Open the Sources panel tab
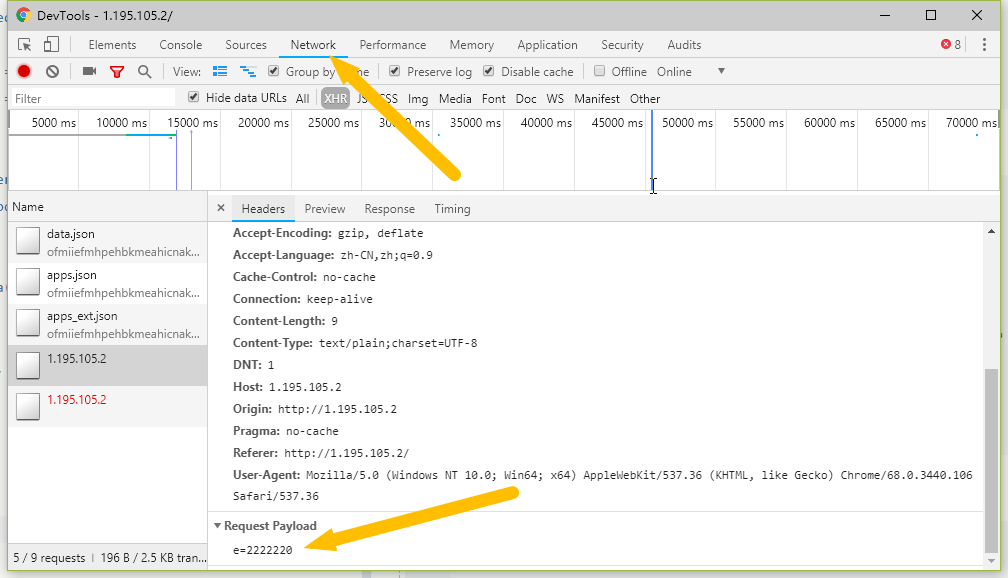Screen dimensions: 1008x578 (x=246, y=44)
